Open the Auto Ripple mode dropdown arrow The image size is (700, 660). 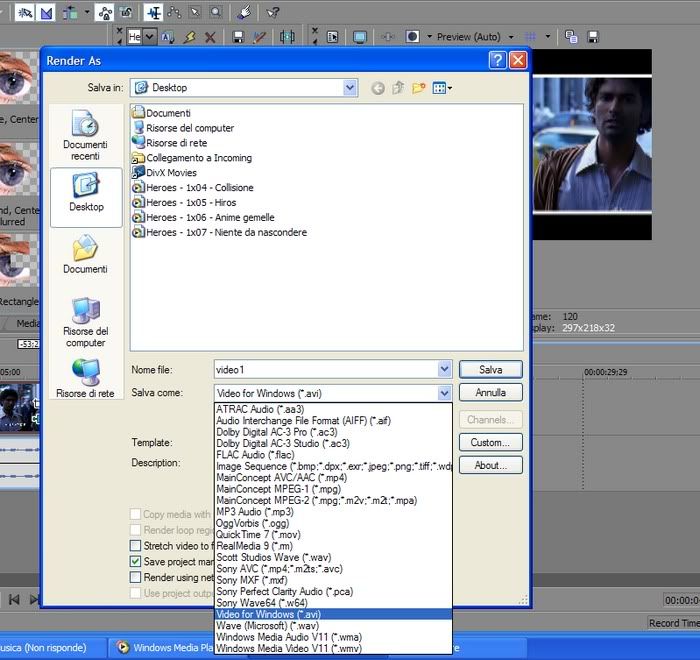[x=87, y=13]
